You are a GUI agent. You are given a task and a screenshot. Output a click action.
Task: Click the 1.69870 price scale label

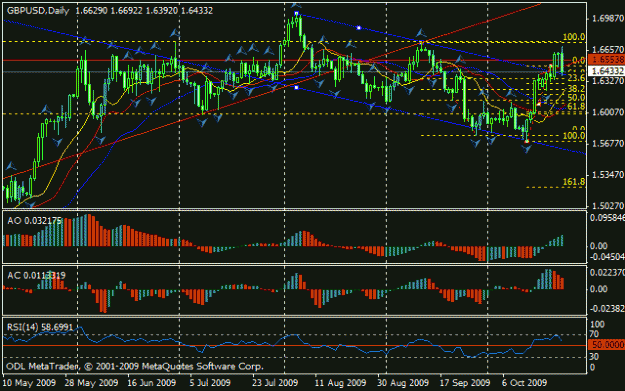point(607,18)
